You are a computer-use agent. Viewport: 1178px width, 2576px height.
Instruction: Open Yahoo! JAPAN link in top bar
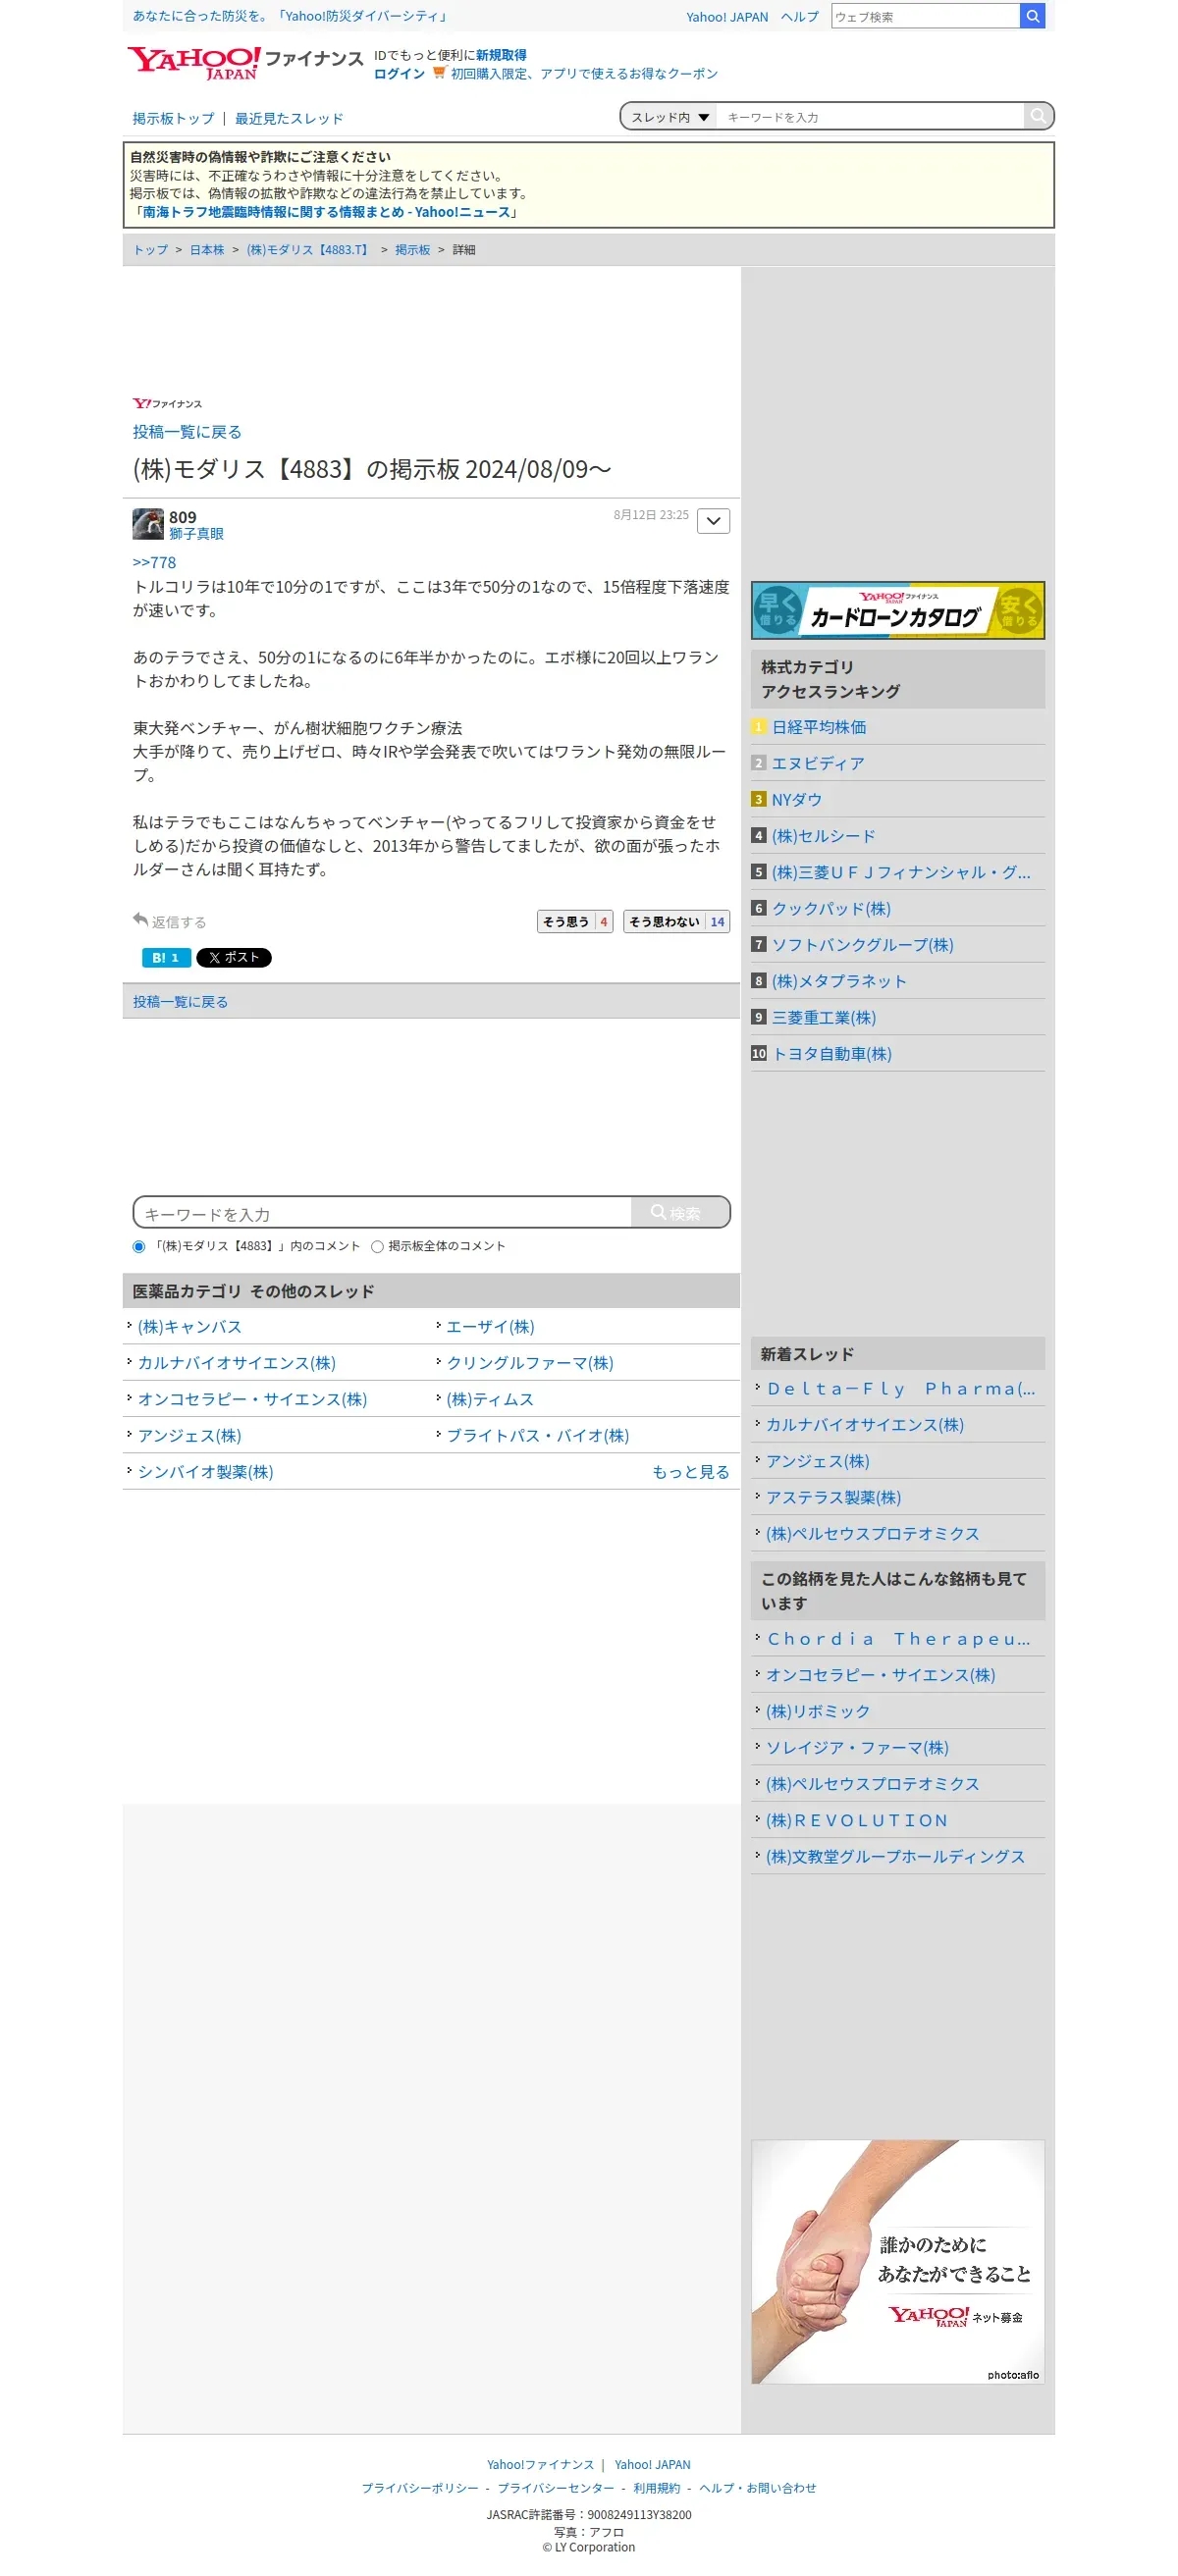[727, 17]
